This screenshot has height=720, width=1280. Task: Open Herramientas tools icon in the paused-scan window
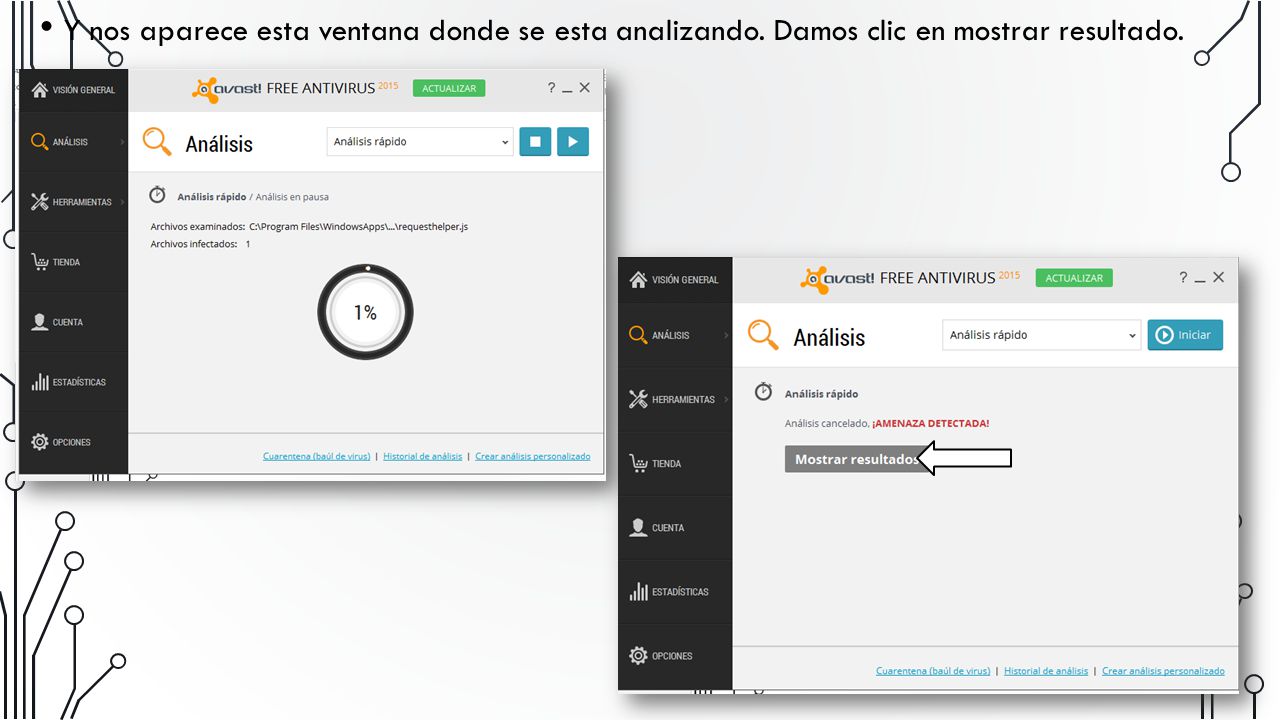point(40,202)
